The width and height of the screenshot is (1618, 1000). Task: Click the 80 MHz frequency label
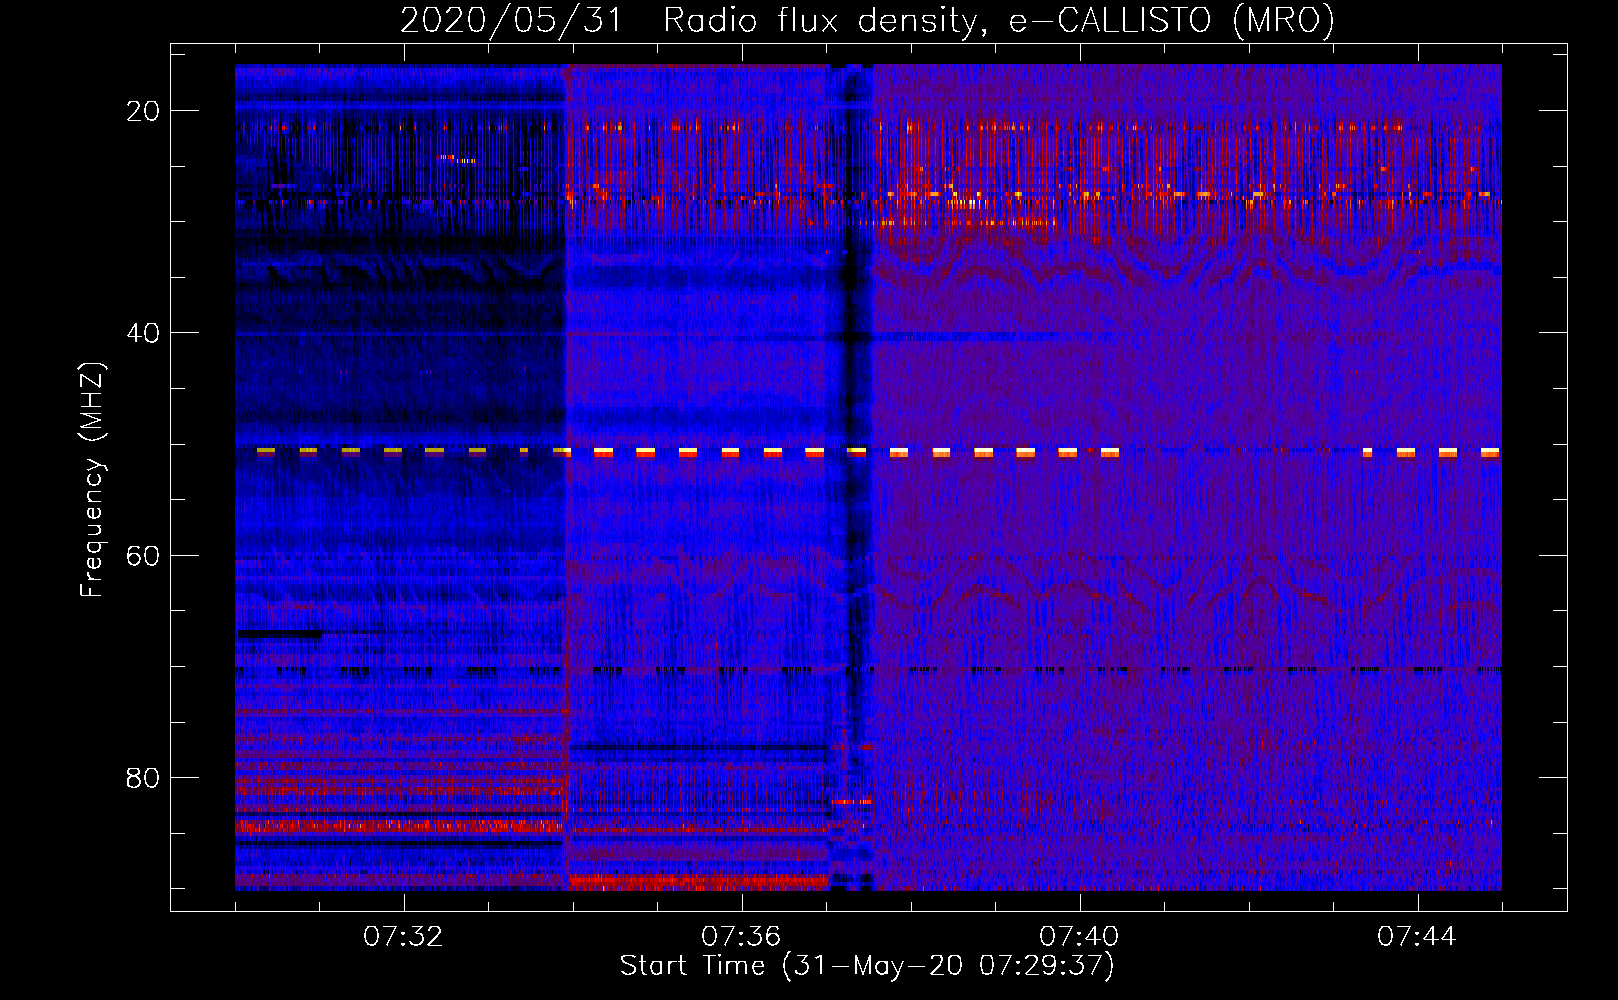point(143,777)
